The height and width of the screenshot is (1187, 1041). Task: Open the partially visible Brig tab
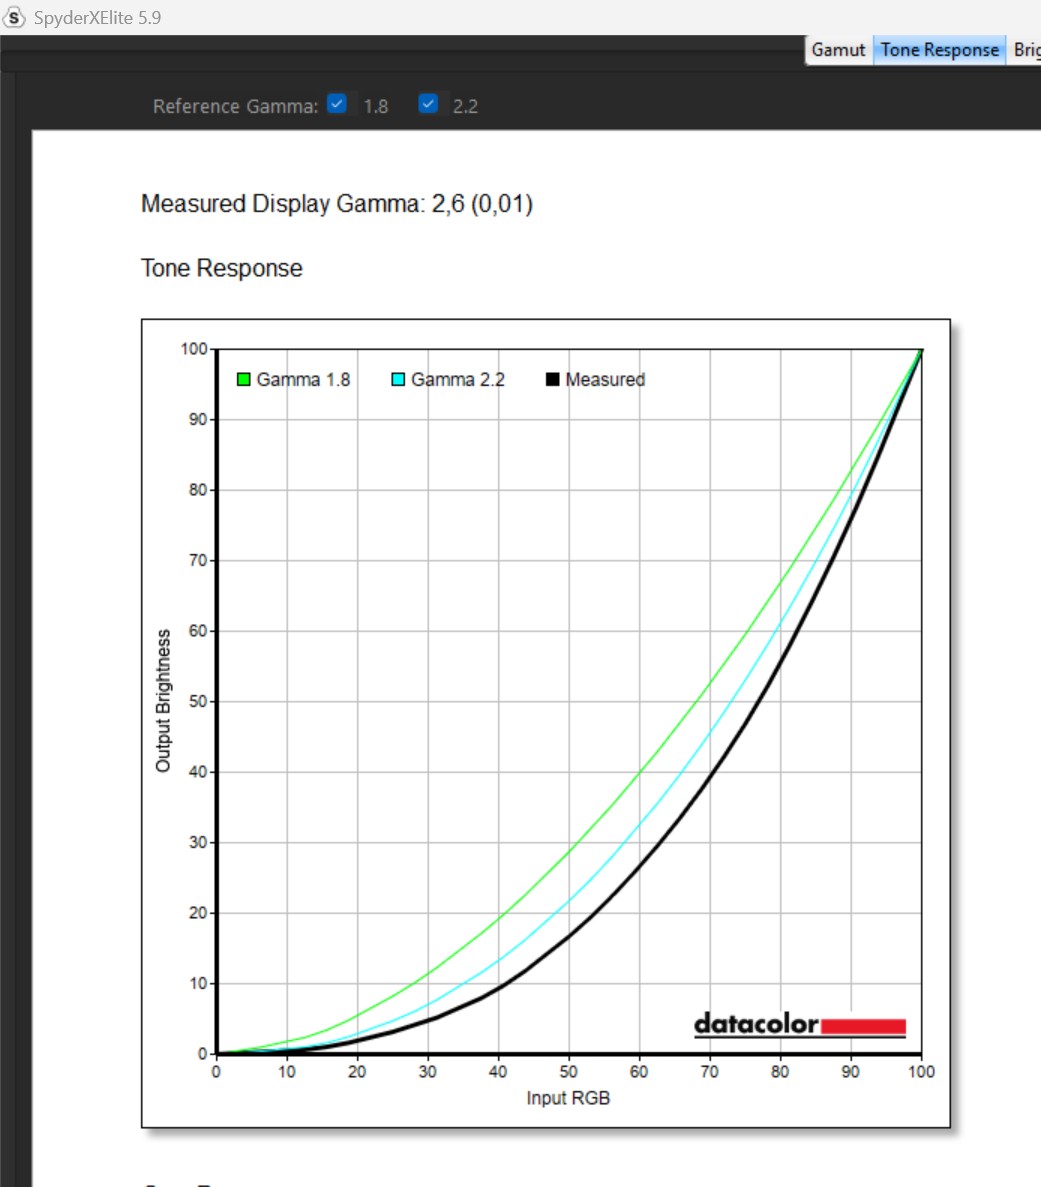pos(1026,50)
